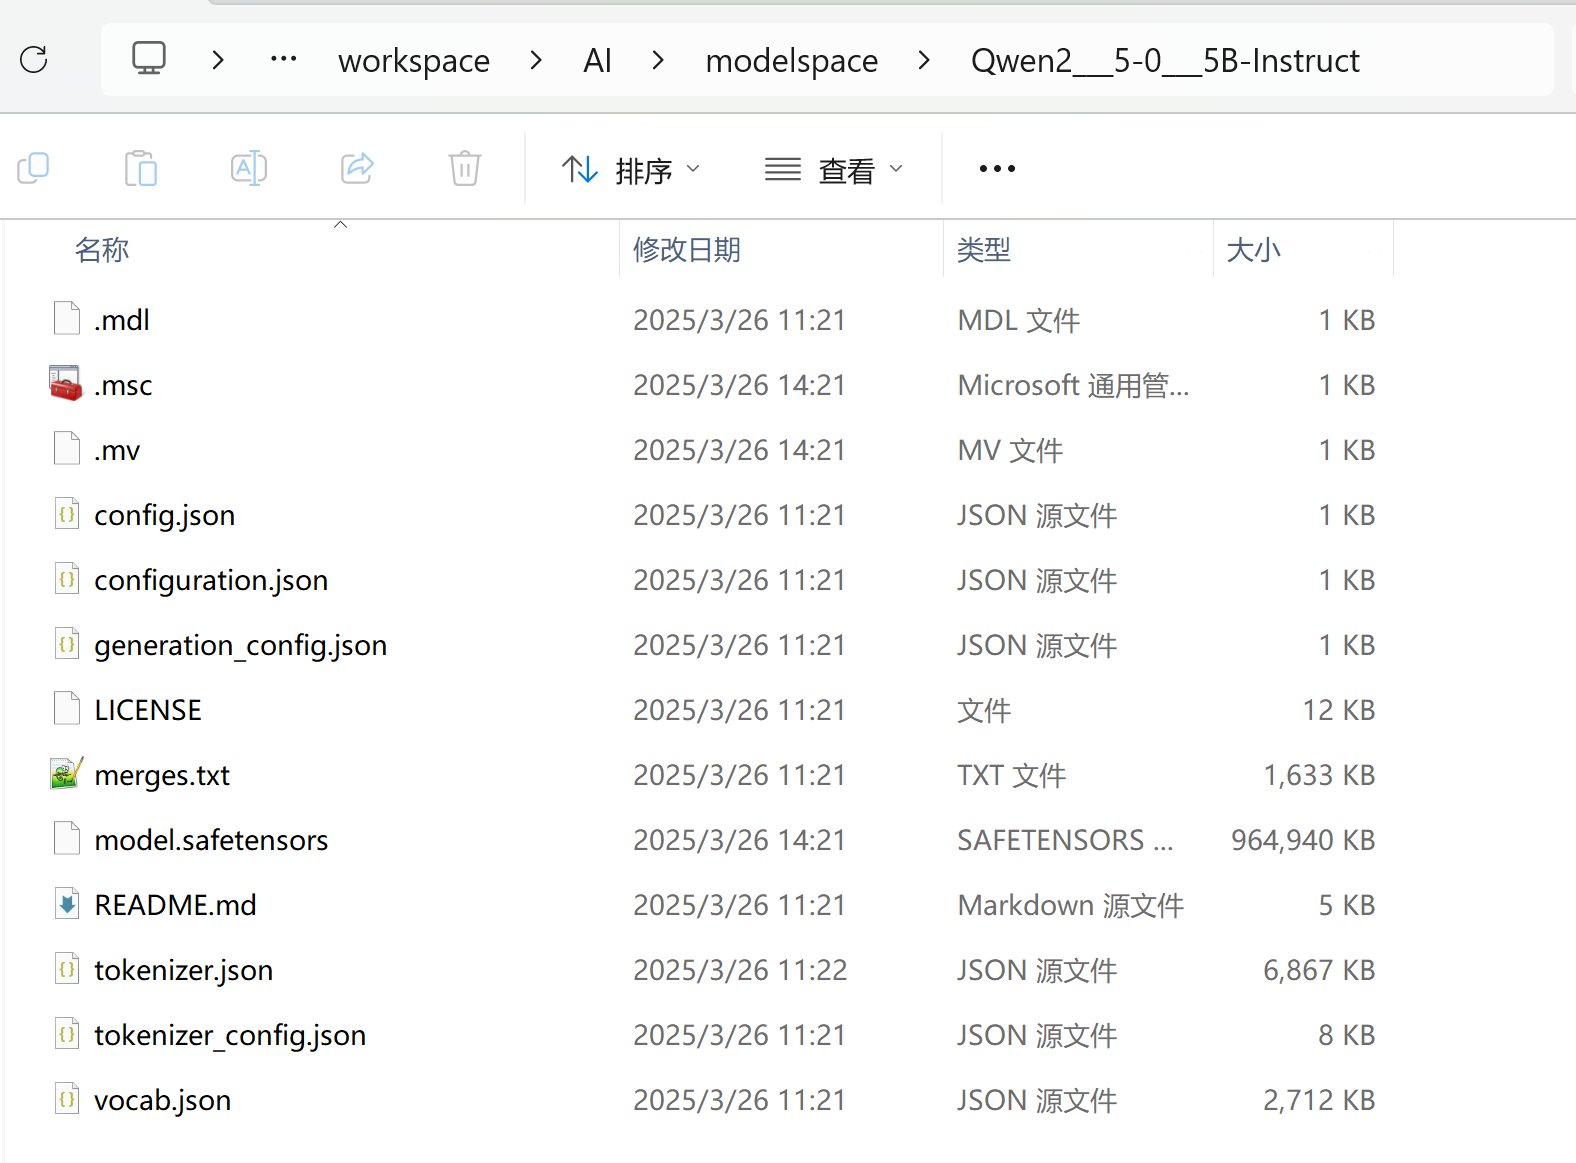Select file name tokenizer.json

tap(184, 971)
